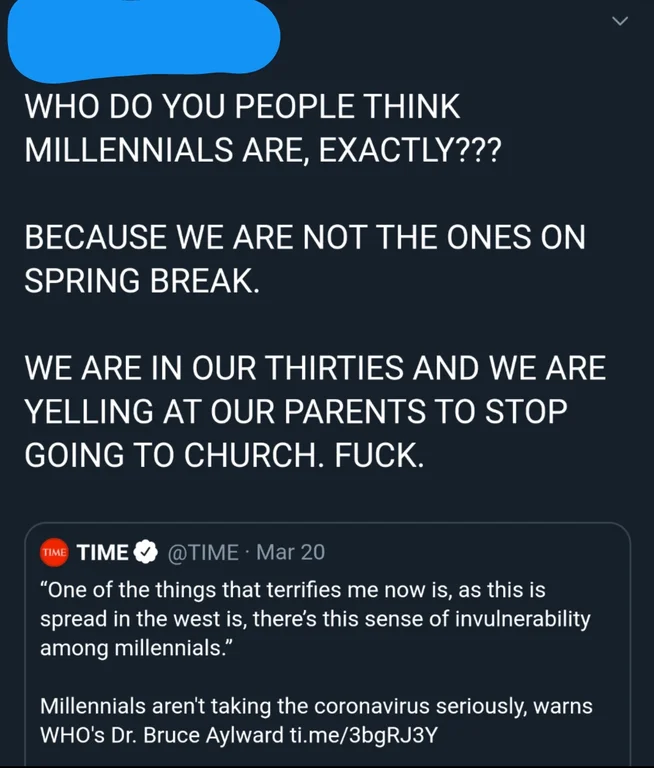Click the 'WHO DO YOU PEOPLE THINK' tweet text
Screen dimensions: 654x768
coord(242,106)
